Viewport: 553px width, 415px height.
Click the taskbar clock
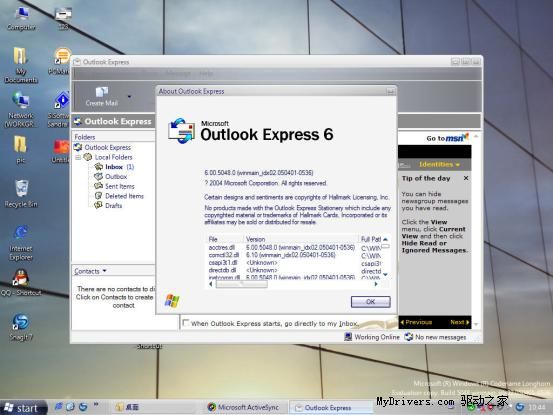pyautogui.click(x=537, y=408)
